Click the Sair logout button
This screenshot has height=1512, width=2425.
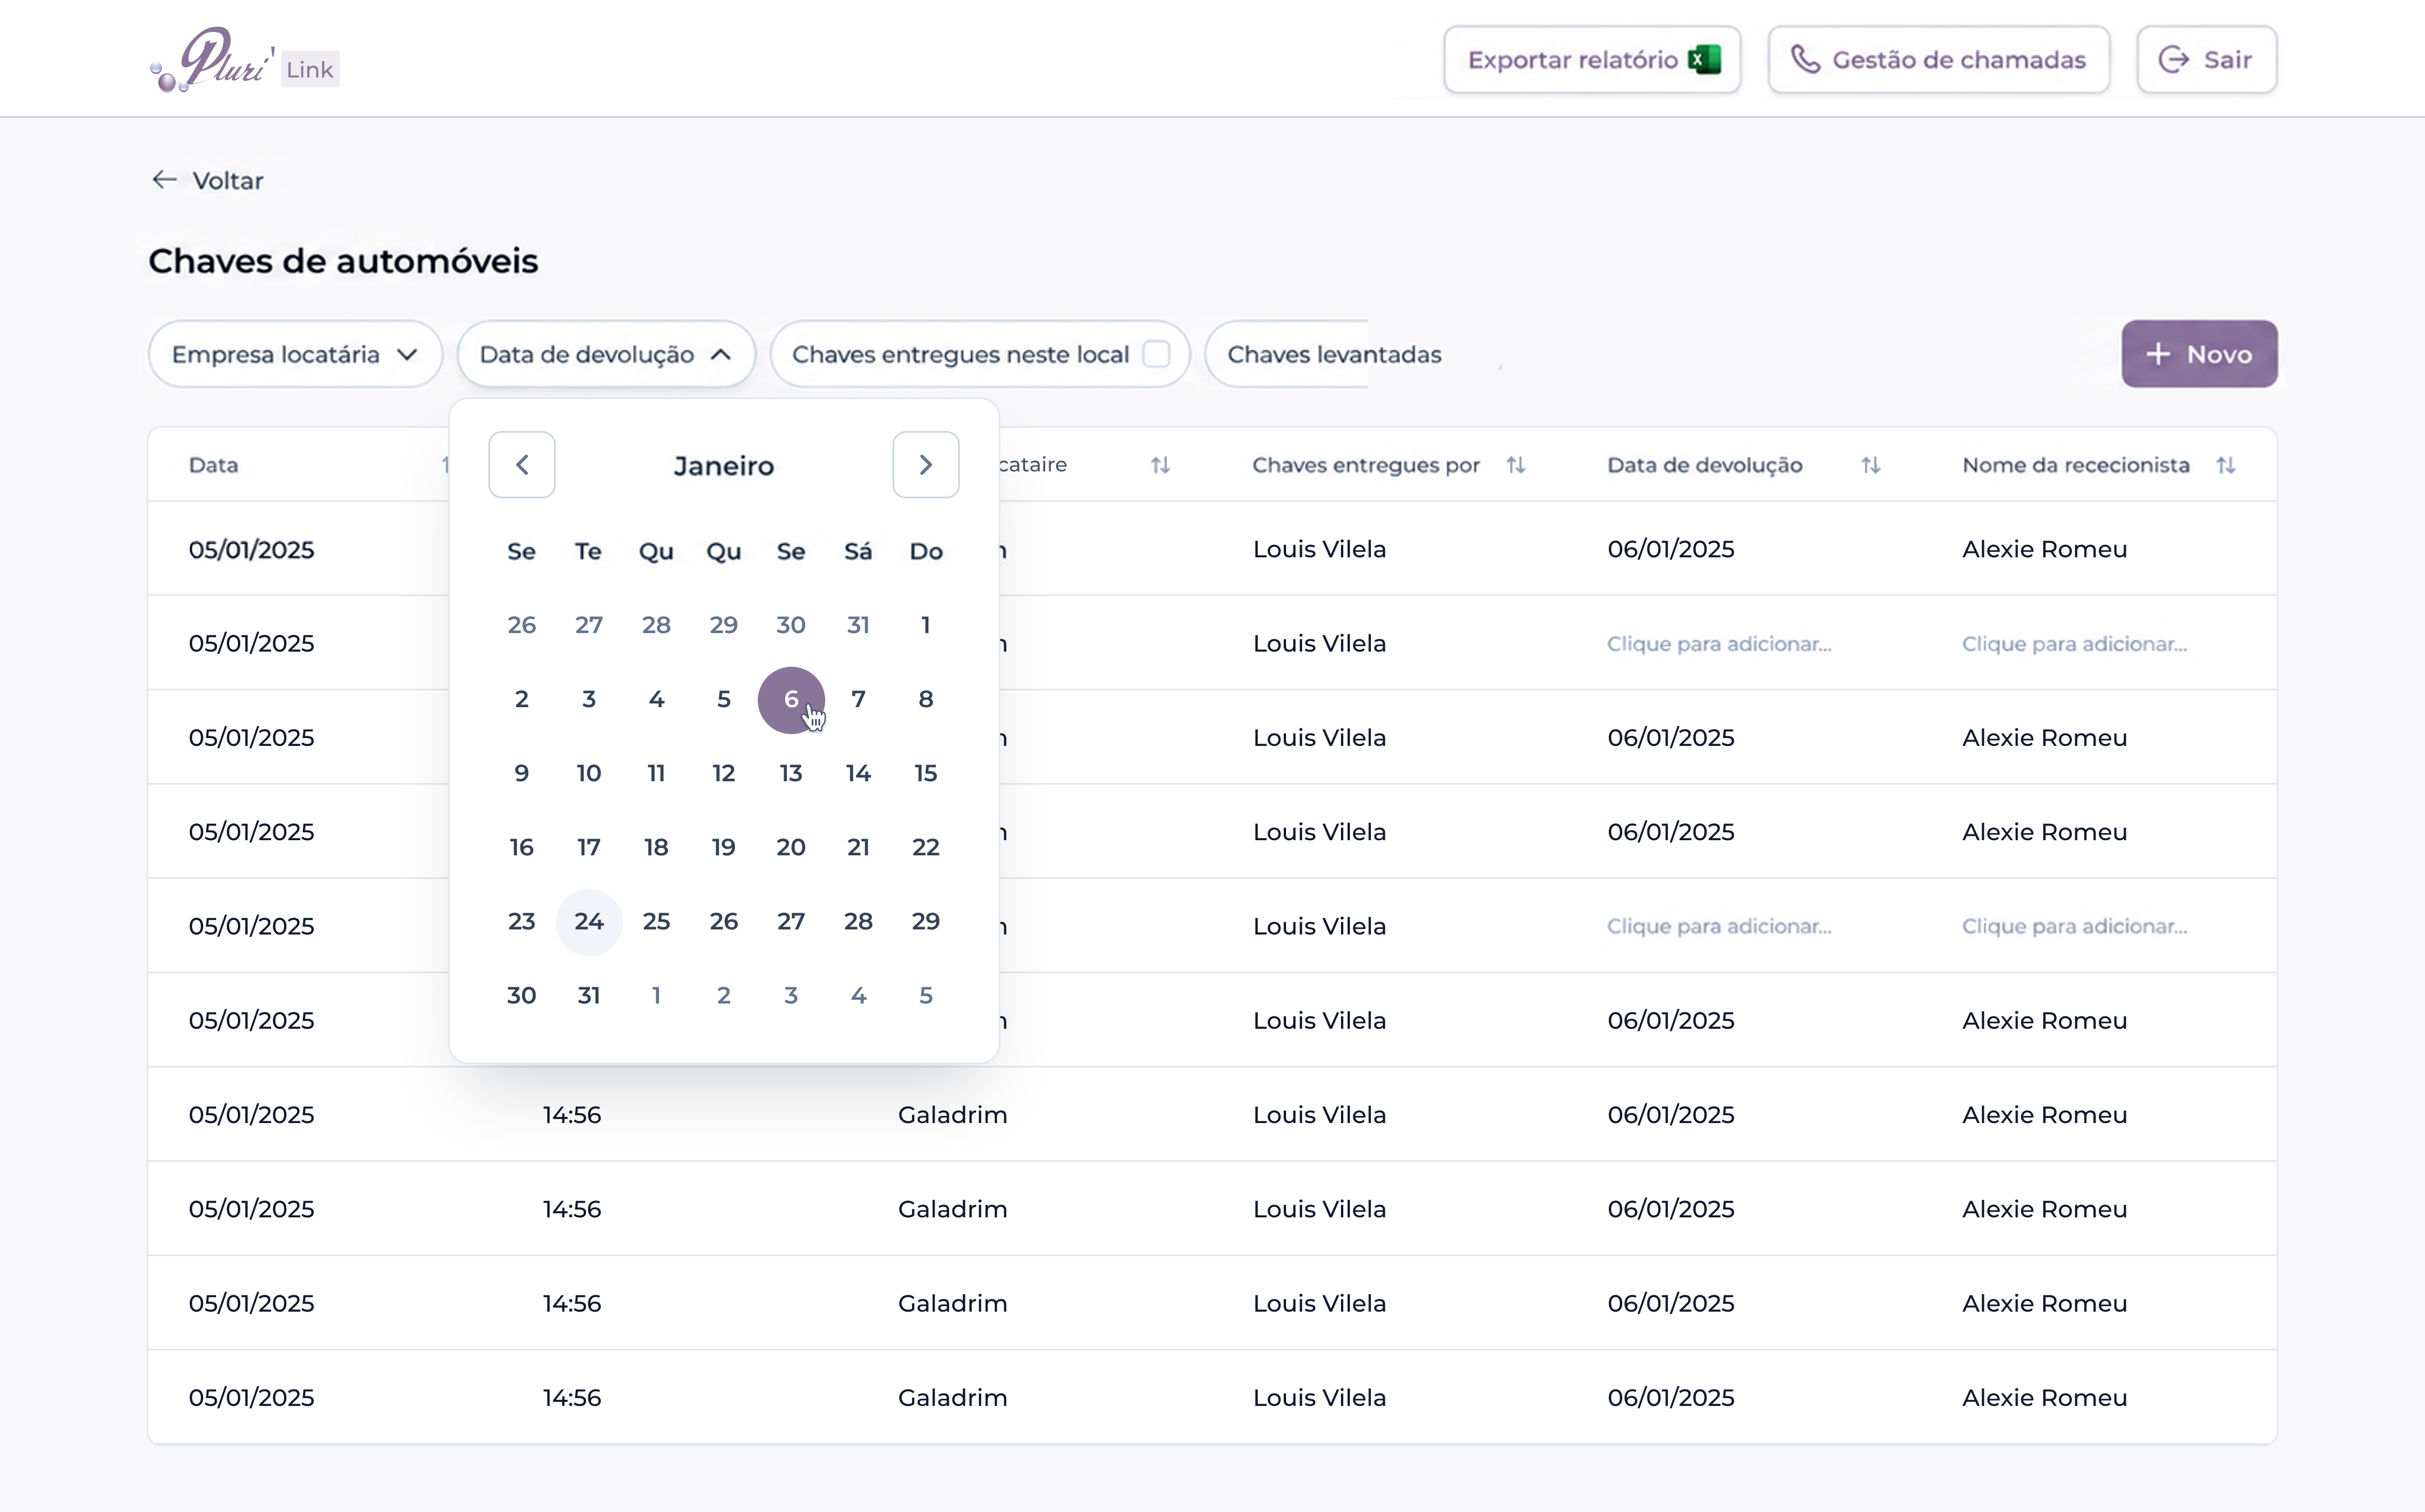[x=2206, y=60]
